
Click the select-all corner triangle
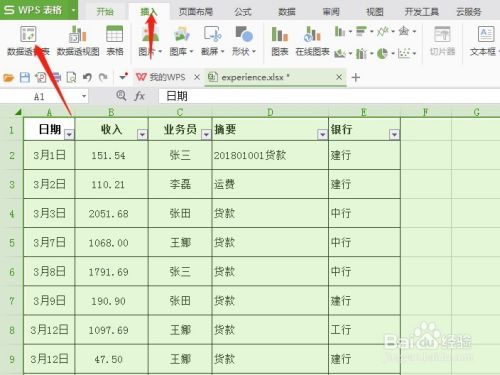(x=18, y=112)
